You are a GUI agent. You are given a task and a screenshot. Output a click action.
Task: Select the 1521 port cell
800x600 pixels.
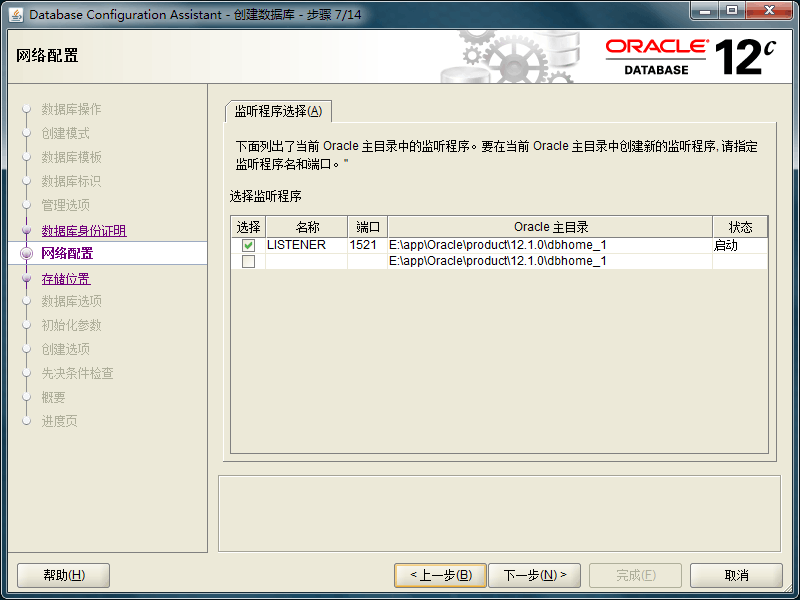[364, 245]
